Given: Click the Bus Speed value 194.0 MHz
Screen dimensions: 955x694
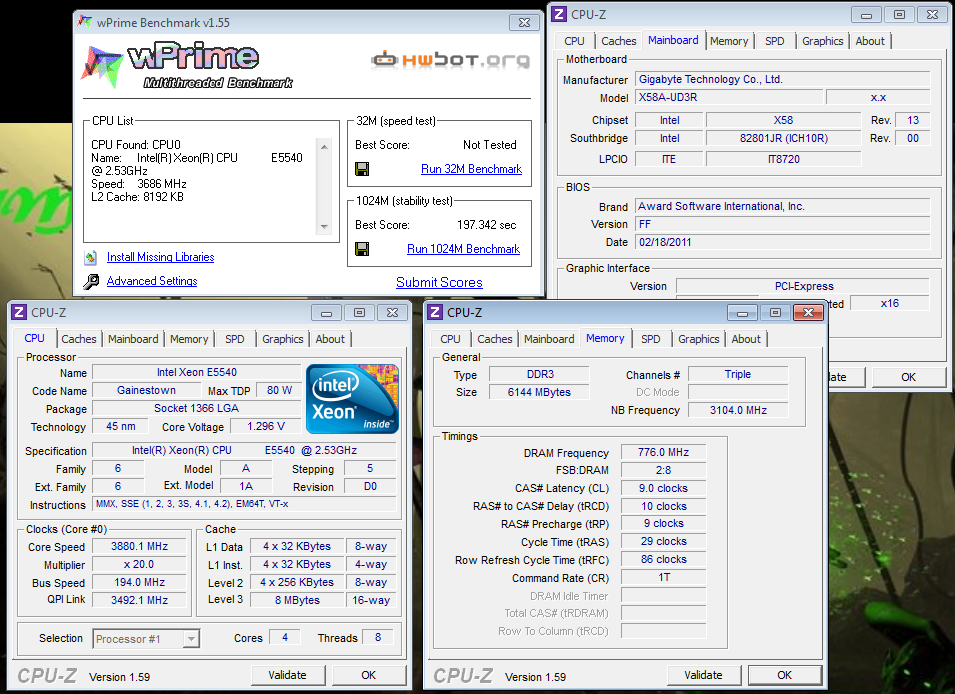Looking at the screenshot, I should 139,582.
